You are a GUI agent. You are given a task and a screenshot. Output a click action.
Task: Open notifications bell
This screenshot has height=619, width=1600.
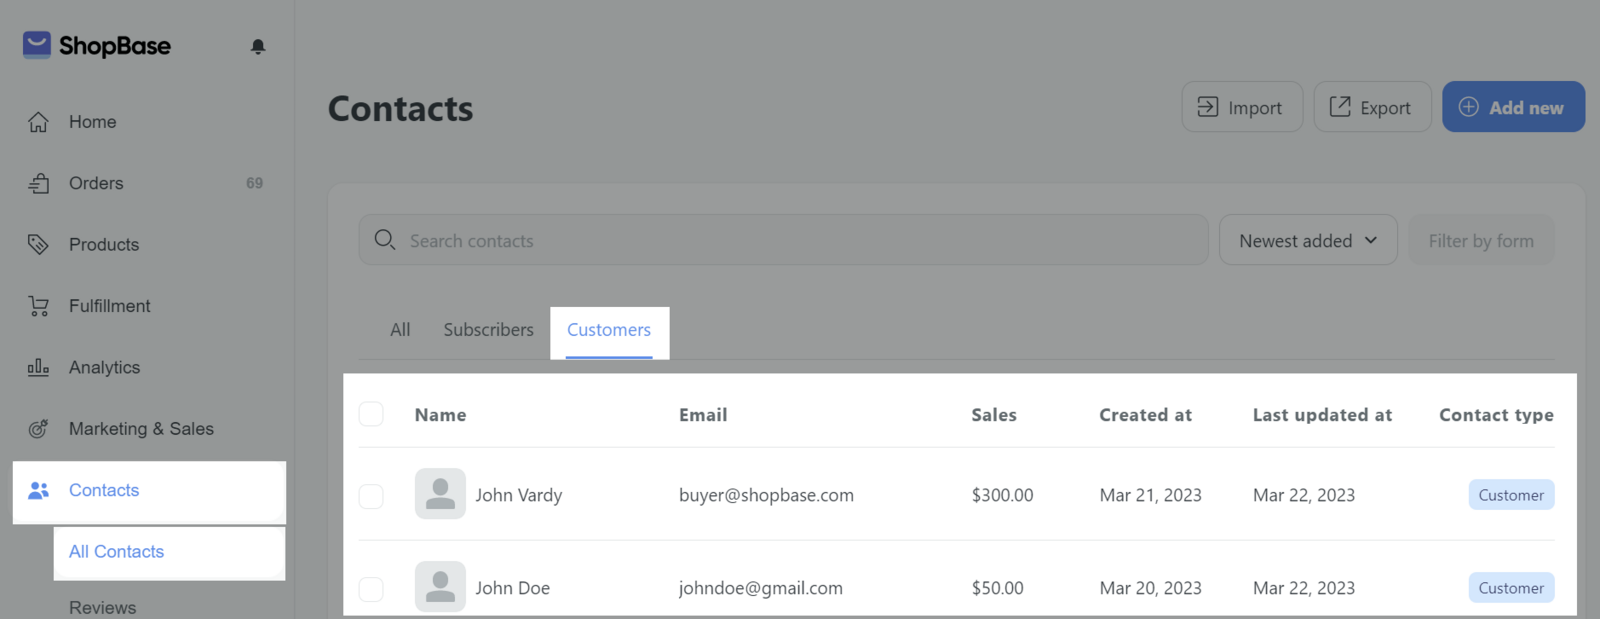pyautogui.click(x=258, y=46)
